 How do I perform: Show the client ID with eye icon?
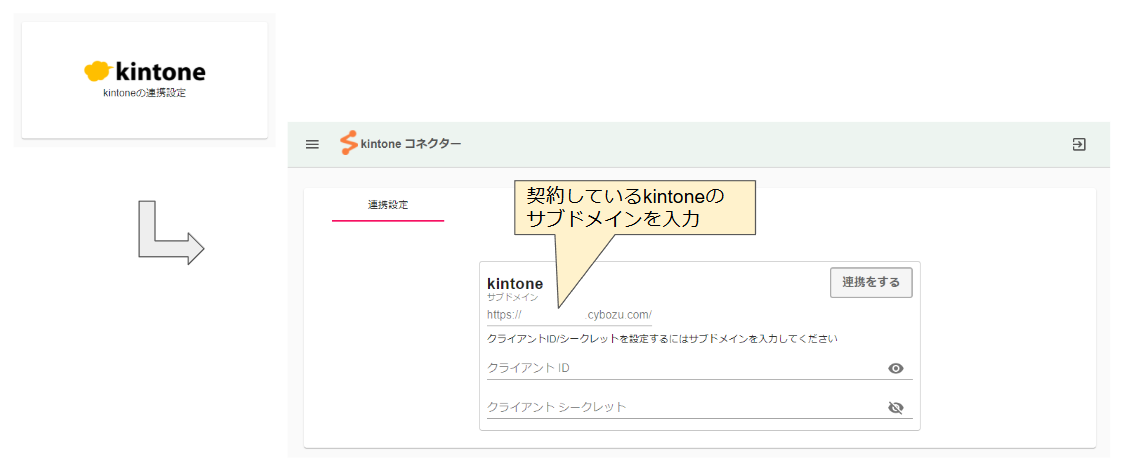[895, 369]
